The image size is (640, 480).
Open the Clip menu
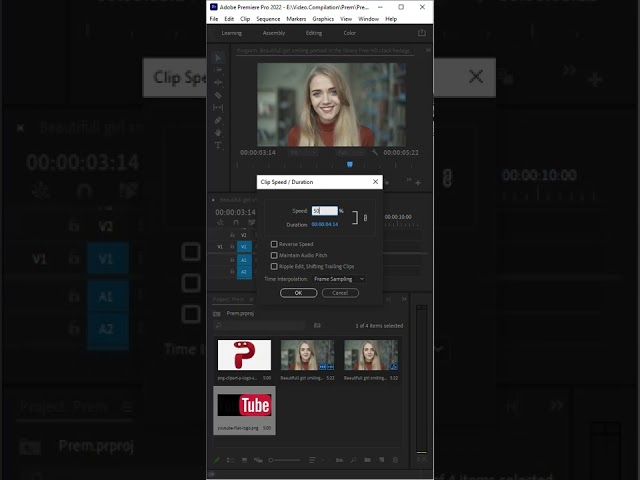pyautogui.click(x=245, y=19)
